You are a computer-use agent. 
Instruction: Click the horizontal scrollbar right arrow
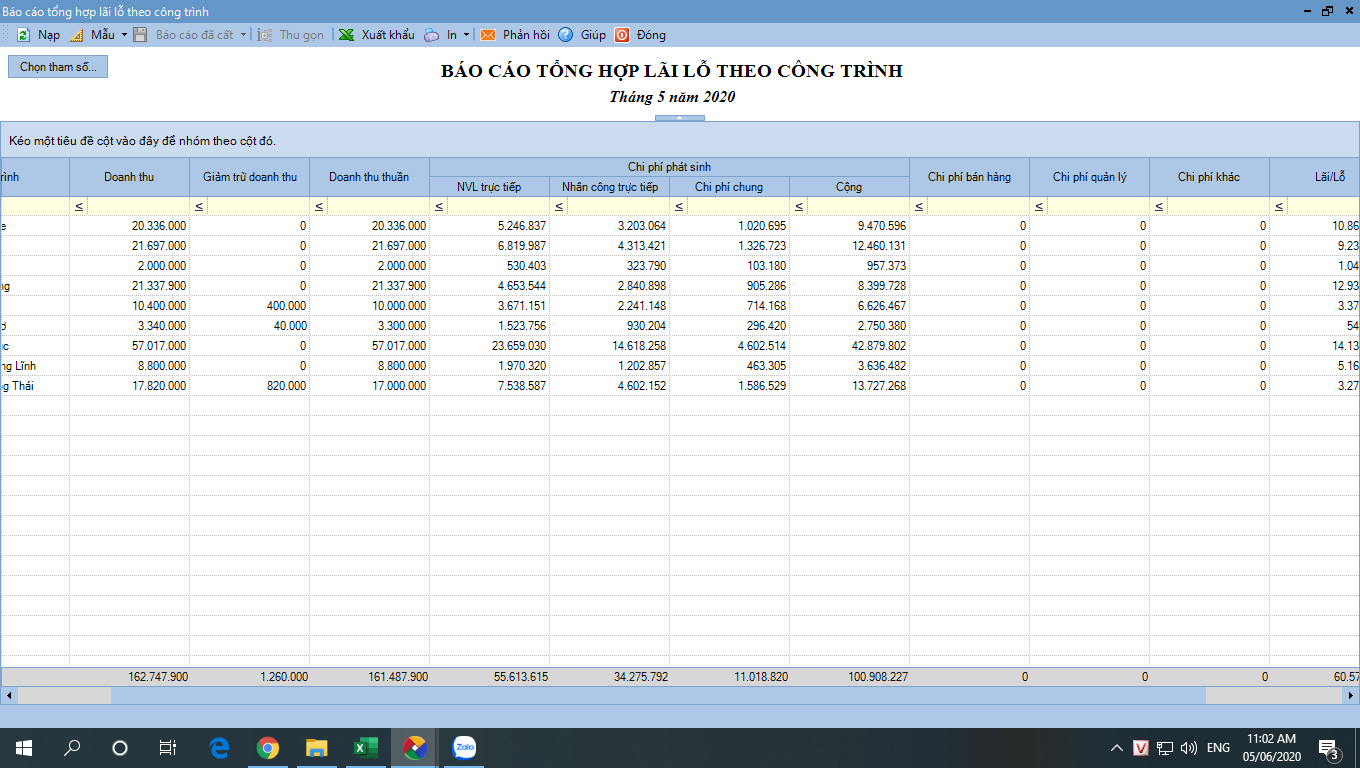click(1351, 695)
